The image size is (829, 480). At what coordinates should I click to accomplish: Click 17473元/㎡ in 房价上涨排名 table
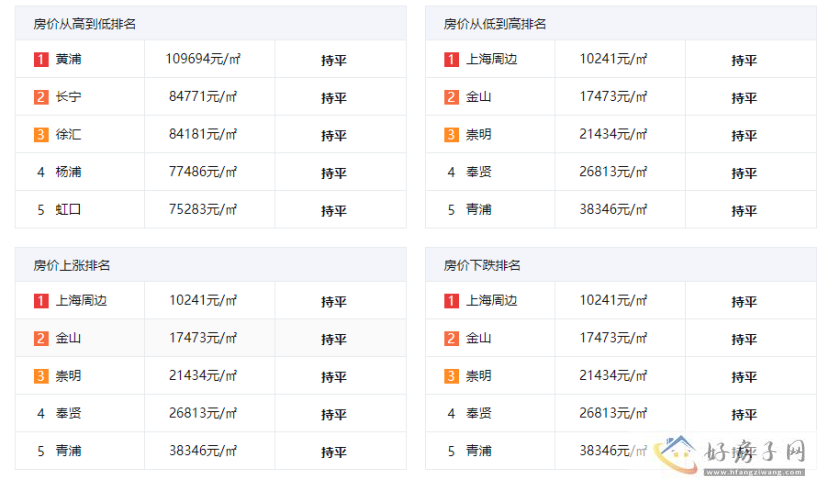[203, 338]
